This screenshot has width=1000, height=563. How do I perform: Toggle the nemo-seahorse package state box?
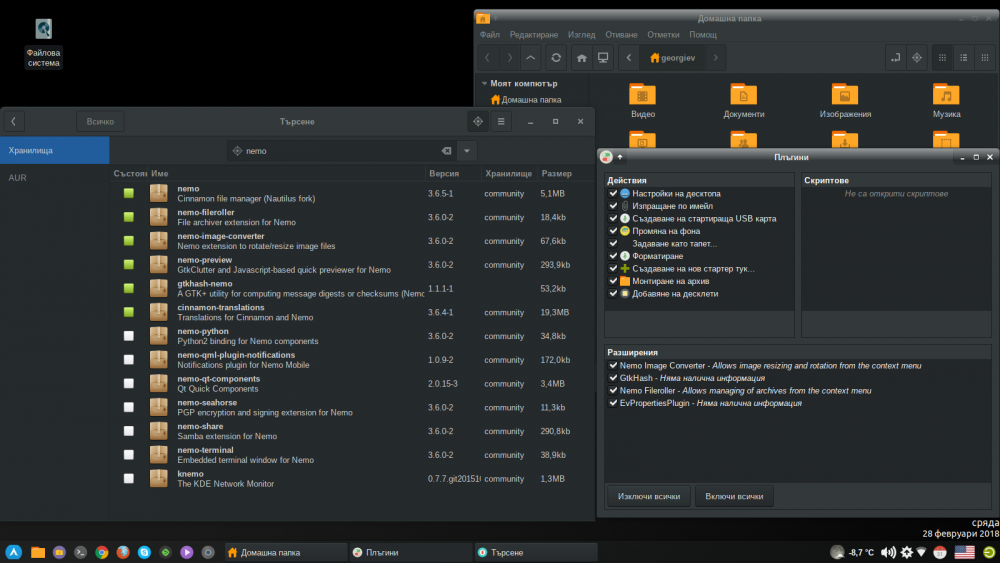coord(129,407)
